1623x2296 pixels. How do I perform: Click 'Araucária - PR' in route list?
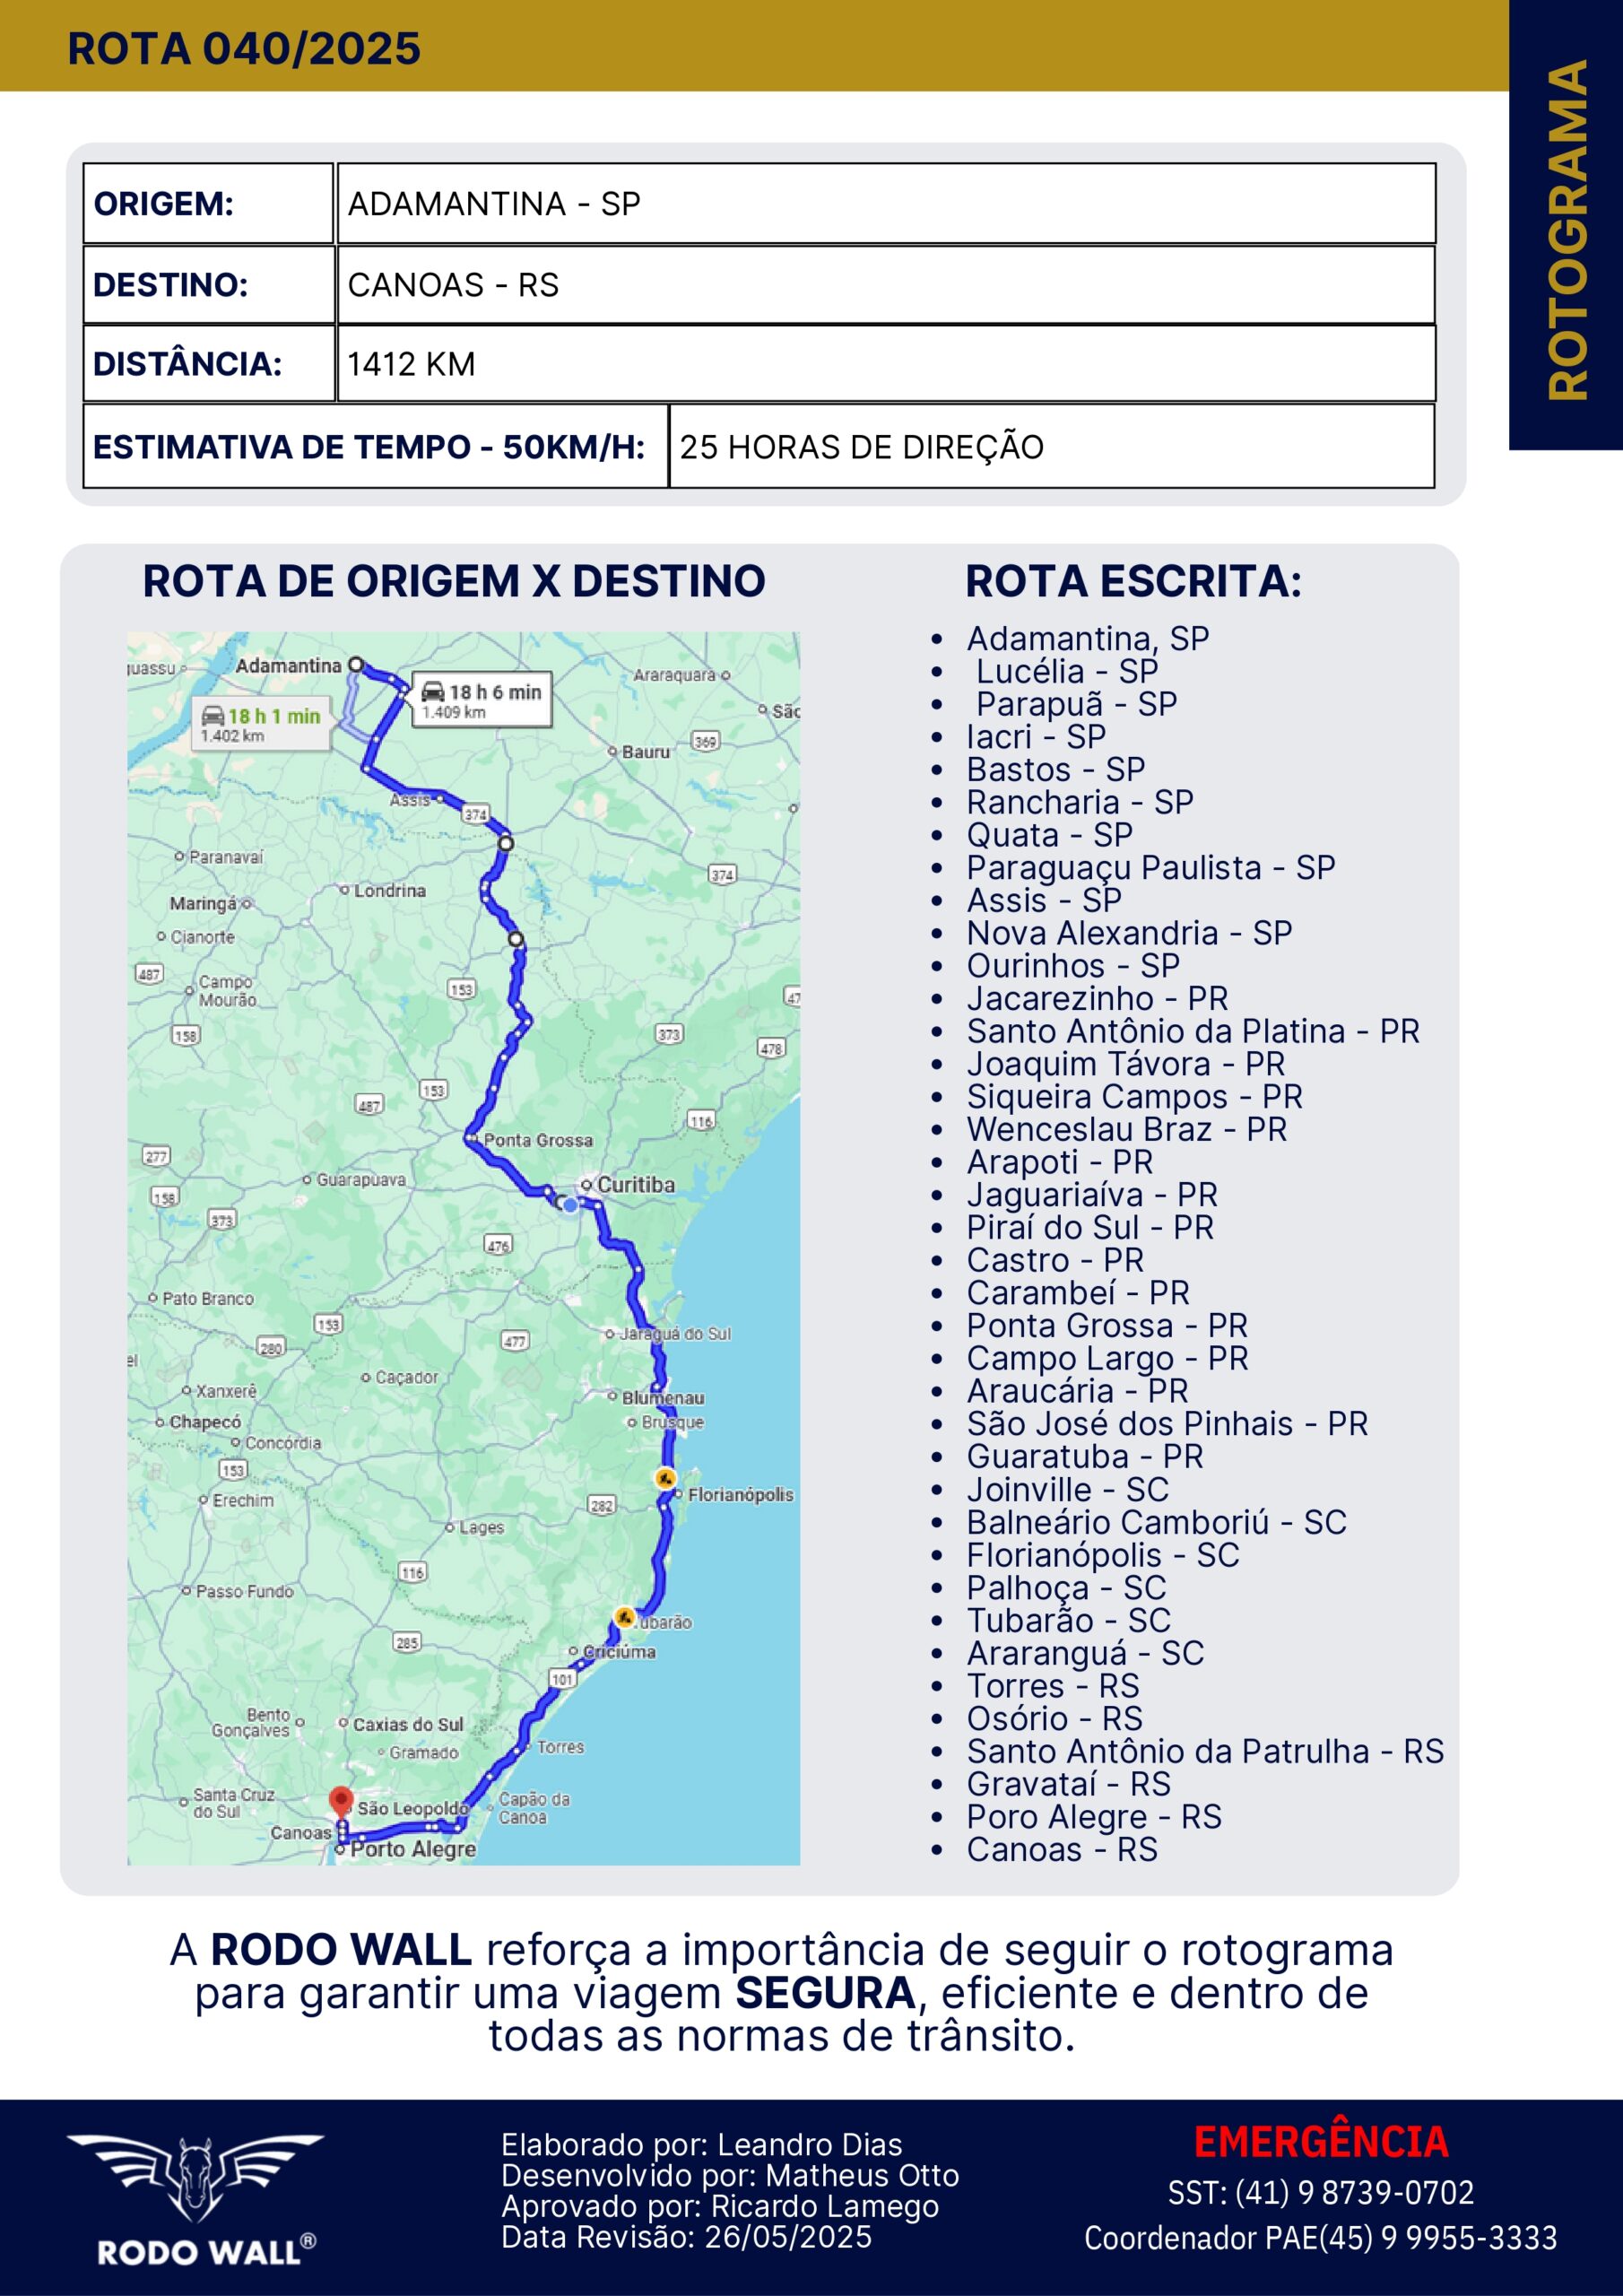[x=1077, y=1391]
